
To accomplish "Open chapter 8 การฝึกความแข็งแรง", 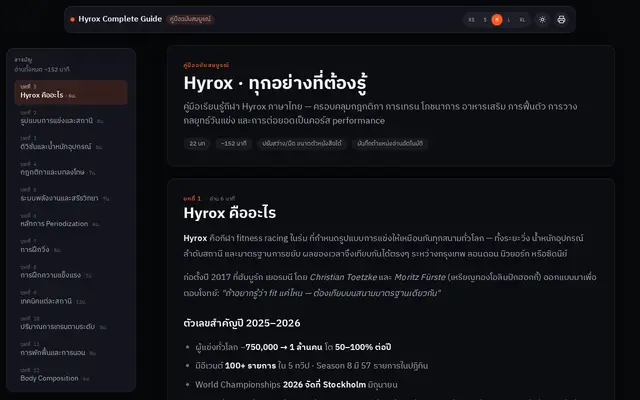I will [x=71, y=272].
